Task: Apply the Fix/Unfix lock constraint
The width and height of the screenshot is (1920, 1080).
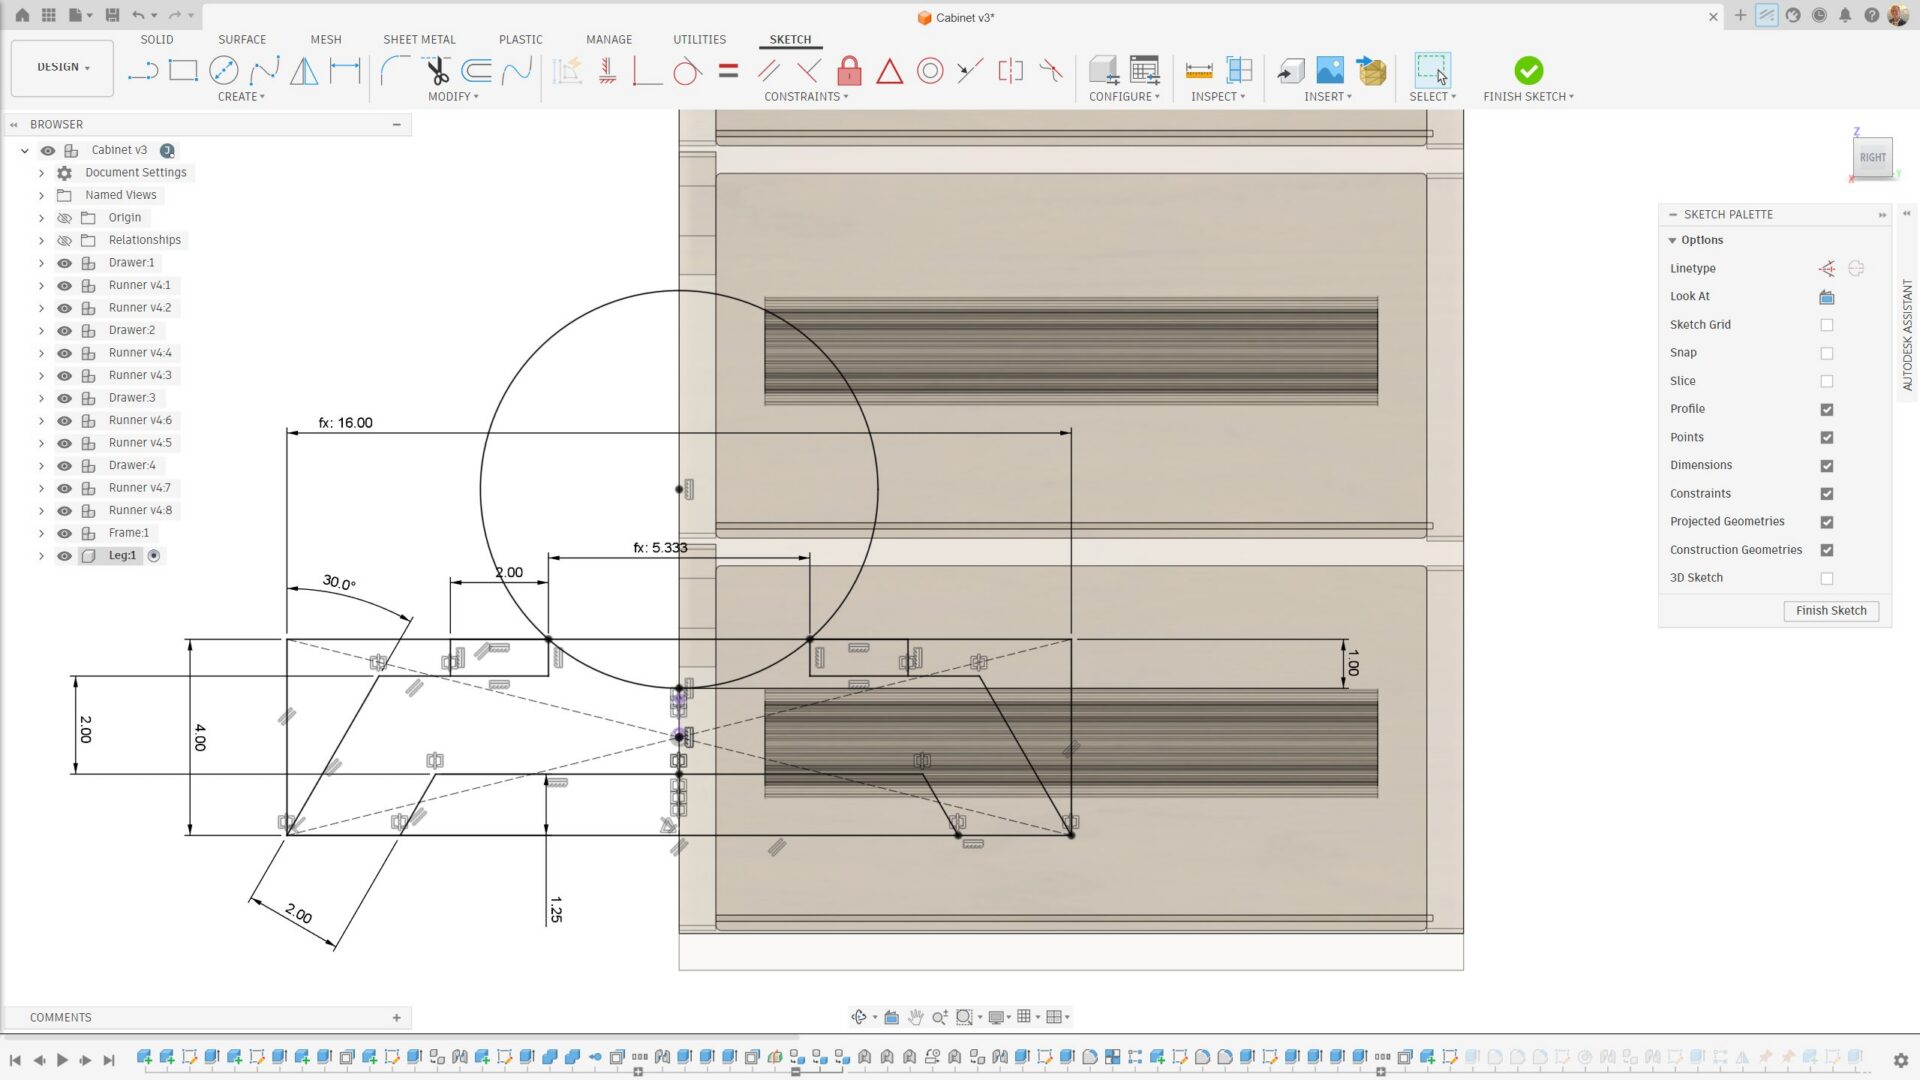Action: click(x=849, y=71)
